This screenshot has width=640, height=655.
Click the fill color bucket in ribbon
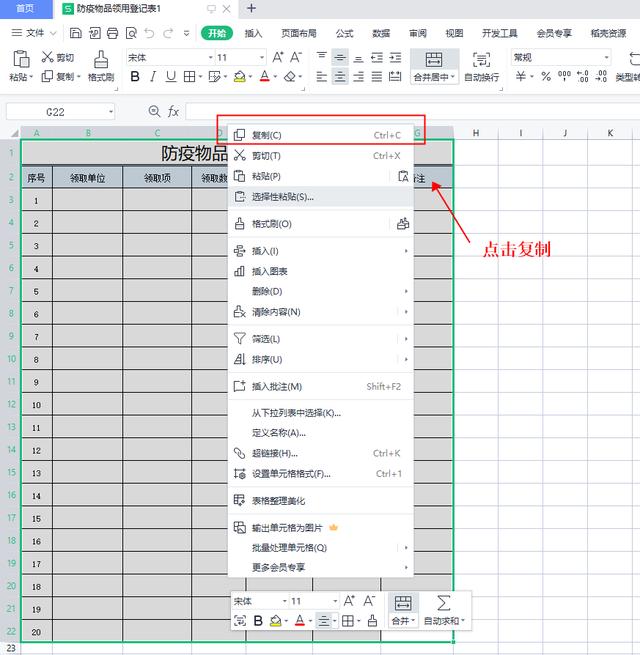239,76
